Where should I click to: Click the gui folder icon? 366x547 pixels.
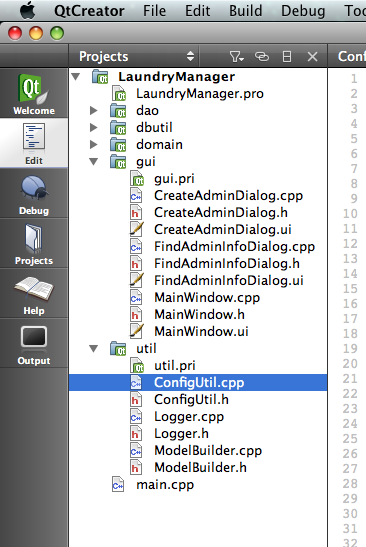118,162
